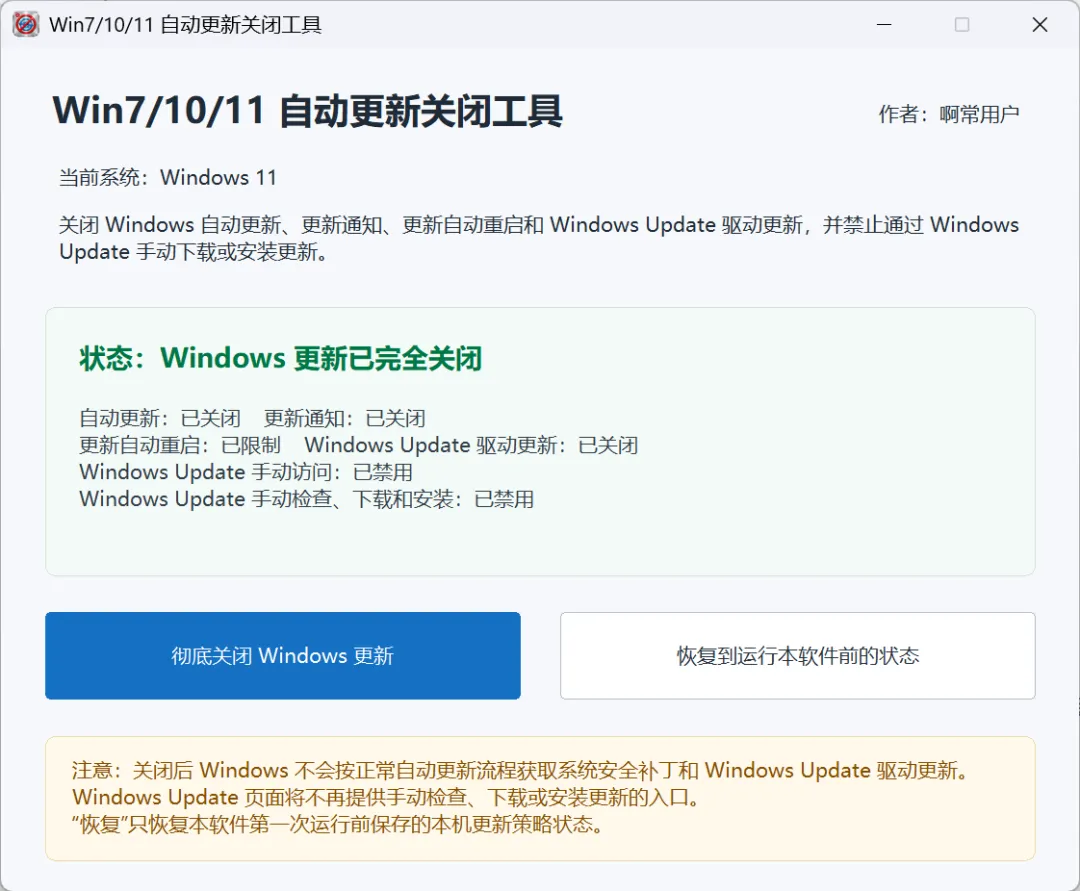Minimize the update tool window
Image resolution: width=1080 pixels, height=891 pixels.
(884, 25)
